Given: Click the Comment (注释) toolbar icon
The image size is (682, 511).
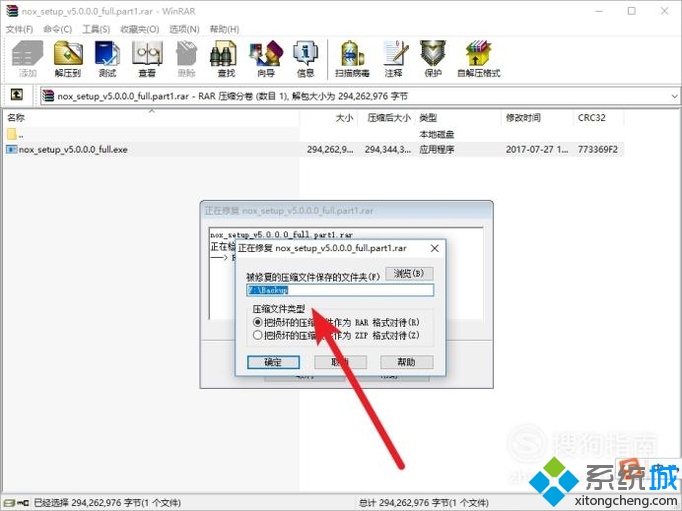Looking at the screenshot, I should pos(394,59).
